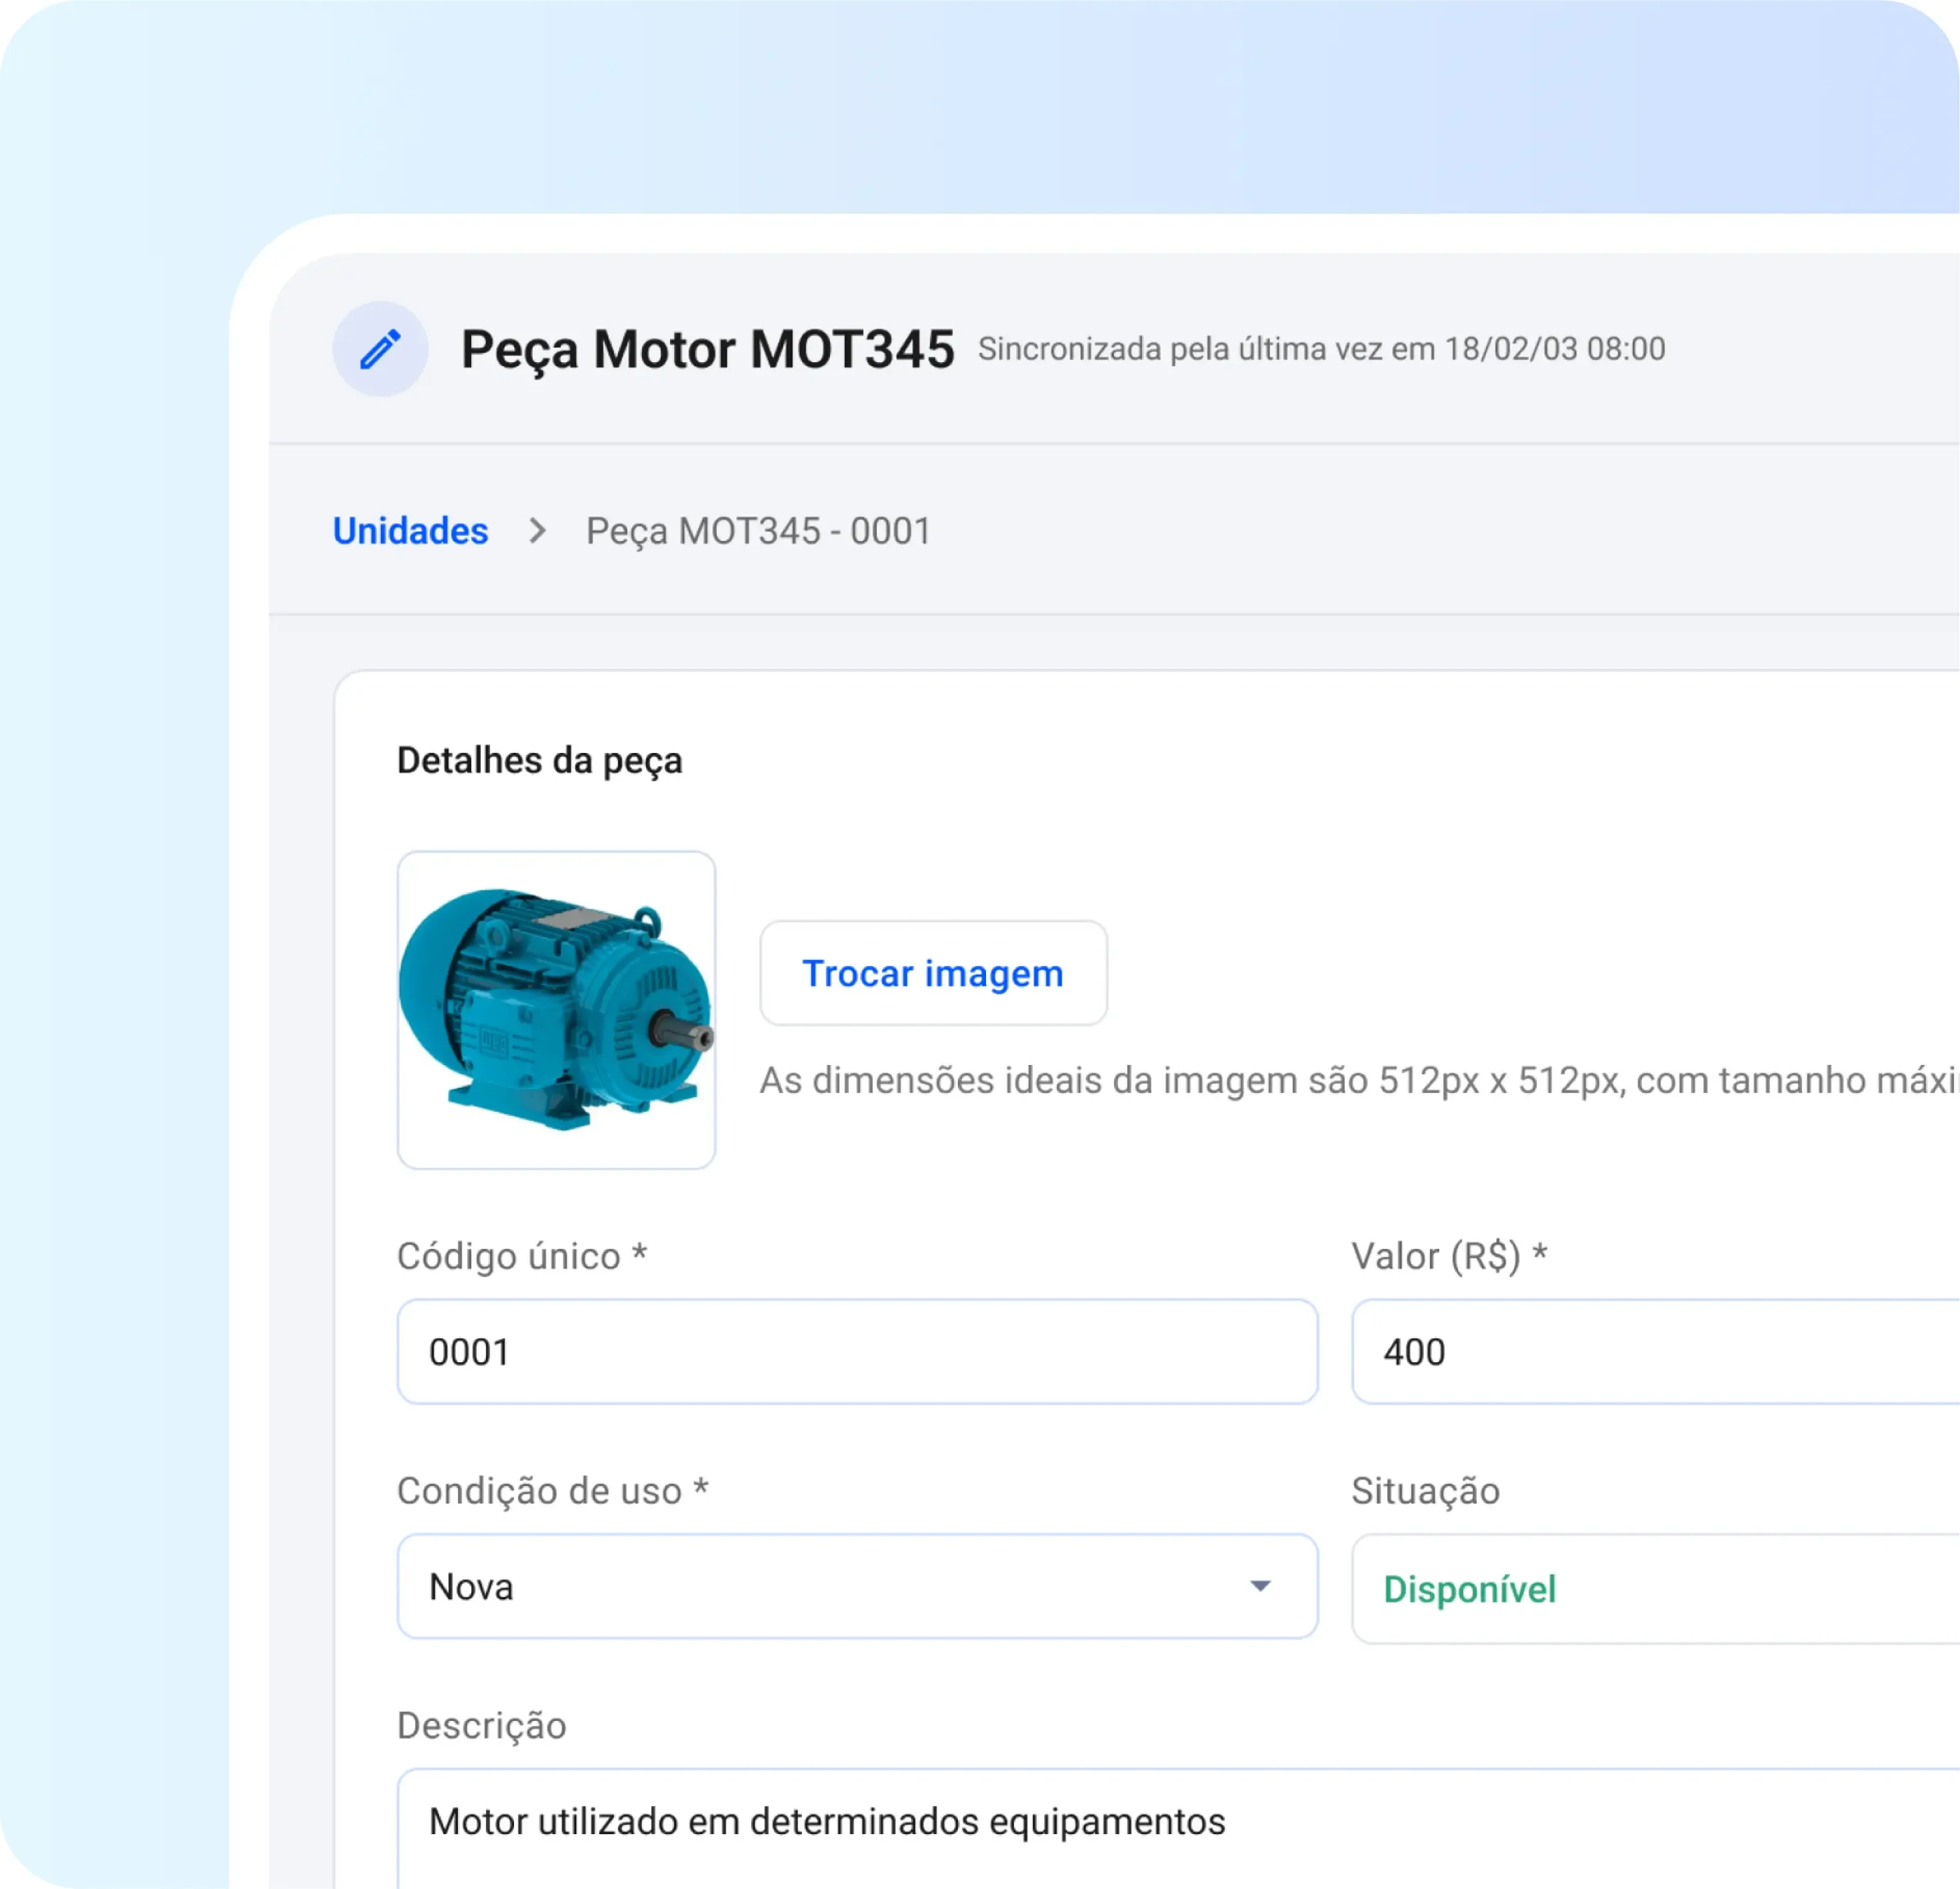Image resolution: width=1960 pixels, height=1889 pixels.
Task: Click the image dimensions hint text
Action: [x=1359, y=1081]
